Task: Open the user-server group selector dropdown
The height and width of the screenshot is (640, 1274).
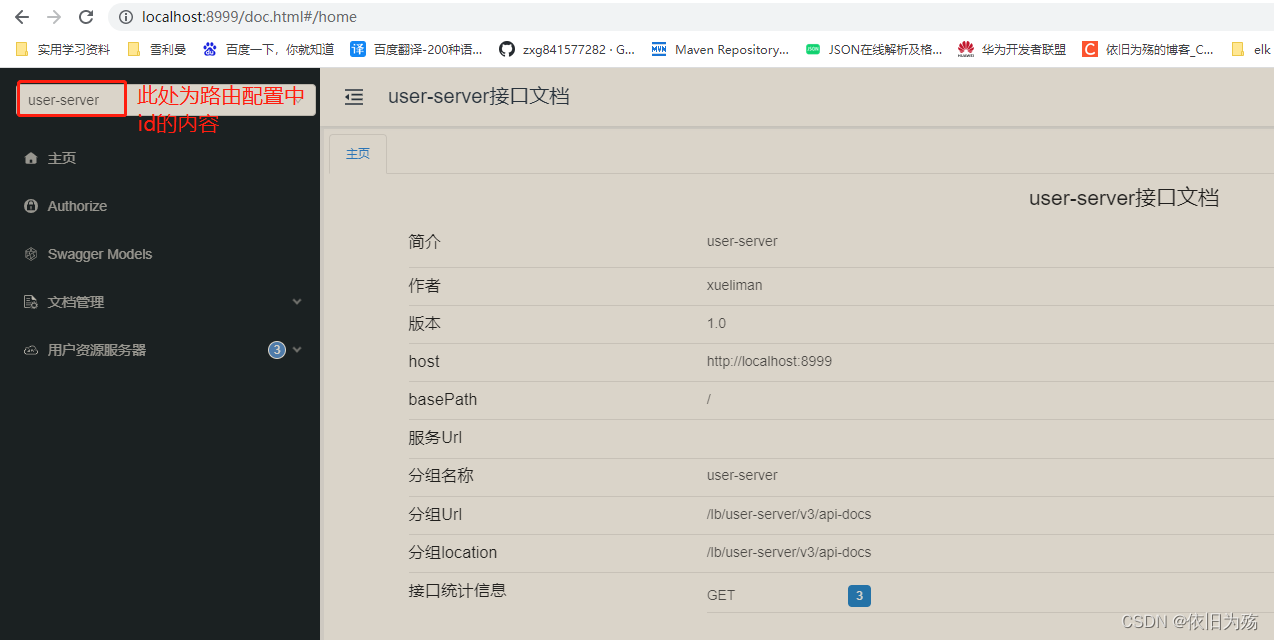Action: pos(71,99)
